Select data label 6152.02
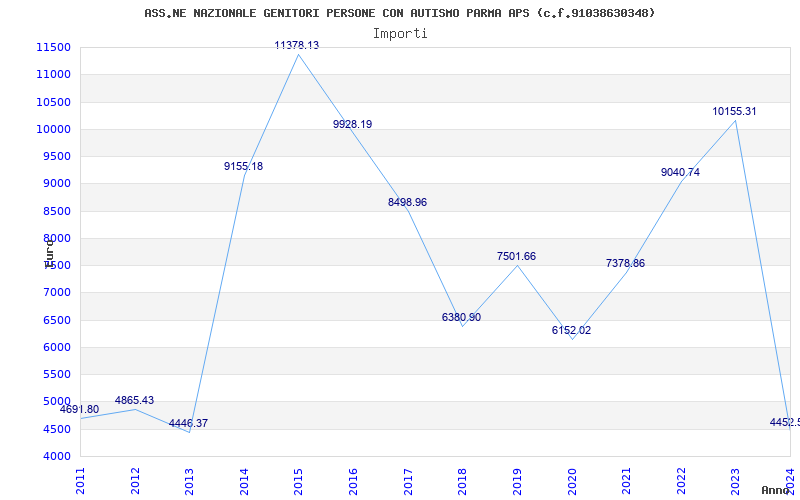This screenshot has height=500, width=800. coord(571,330)
